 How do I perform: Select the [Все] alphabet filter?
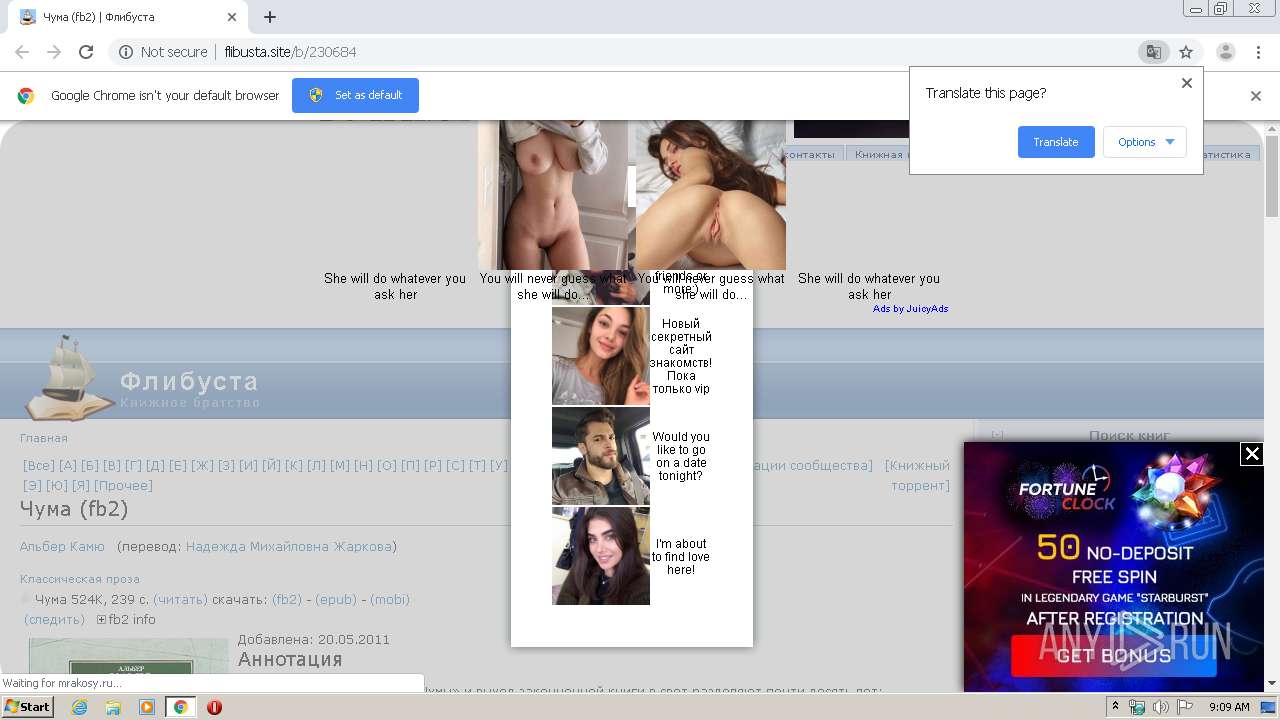point(39,466)
